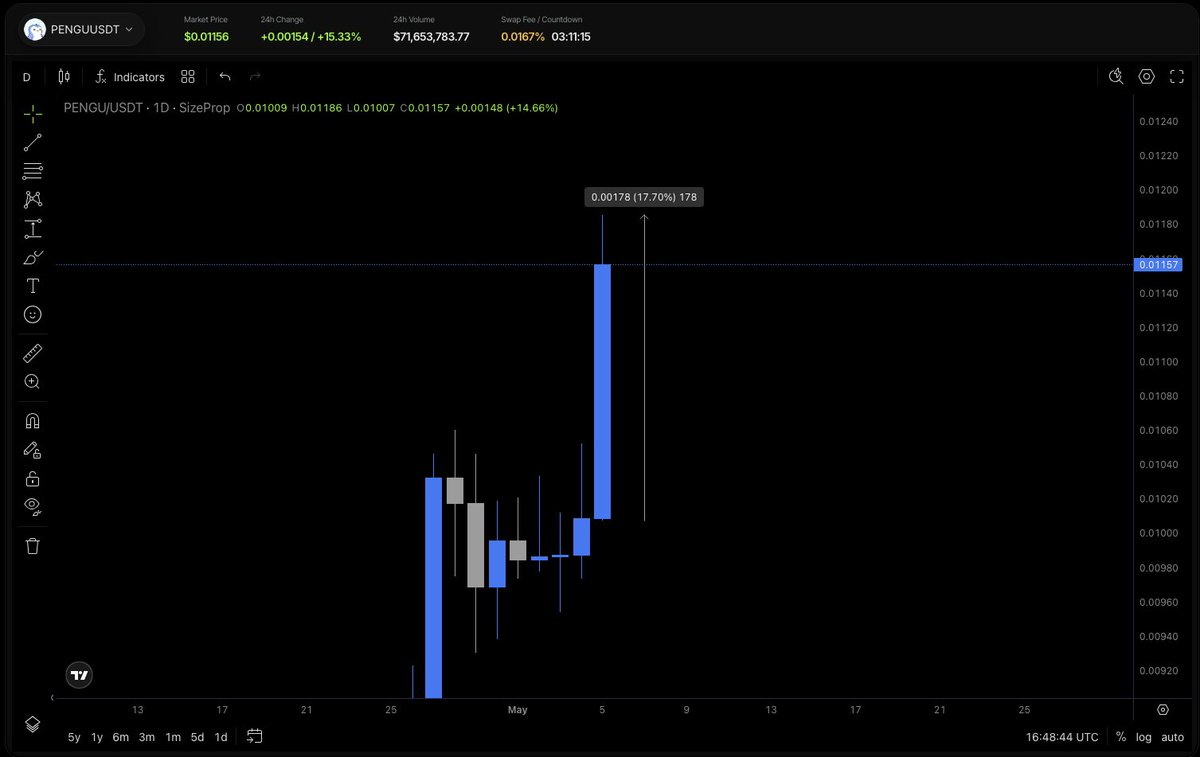The width and height of the screenshot is (1200, 757).
Task: Select the measurement label 0.00178 (17.70%) 178
Action: point(644,197)
